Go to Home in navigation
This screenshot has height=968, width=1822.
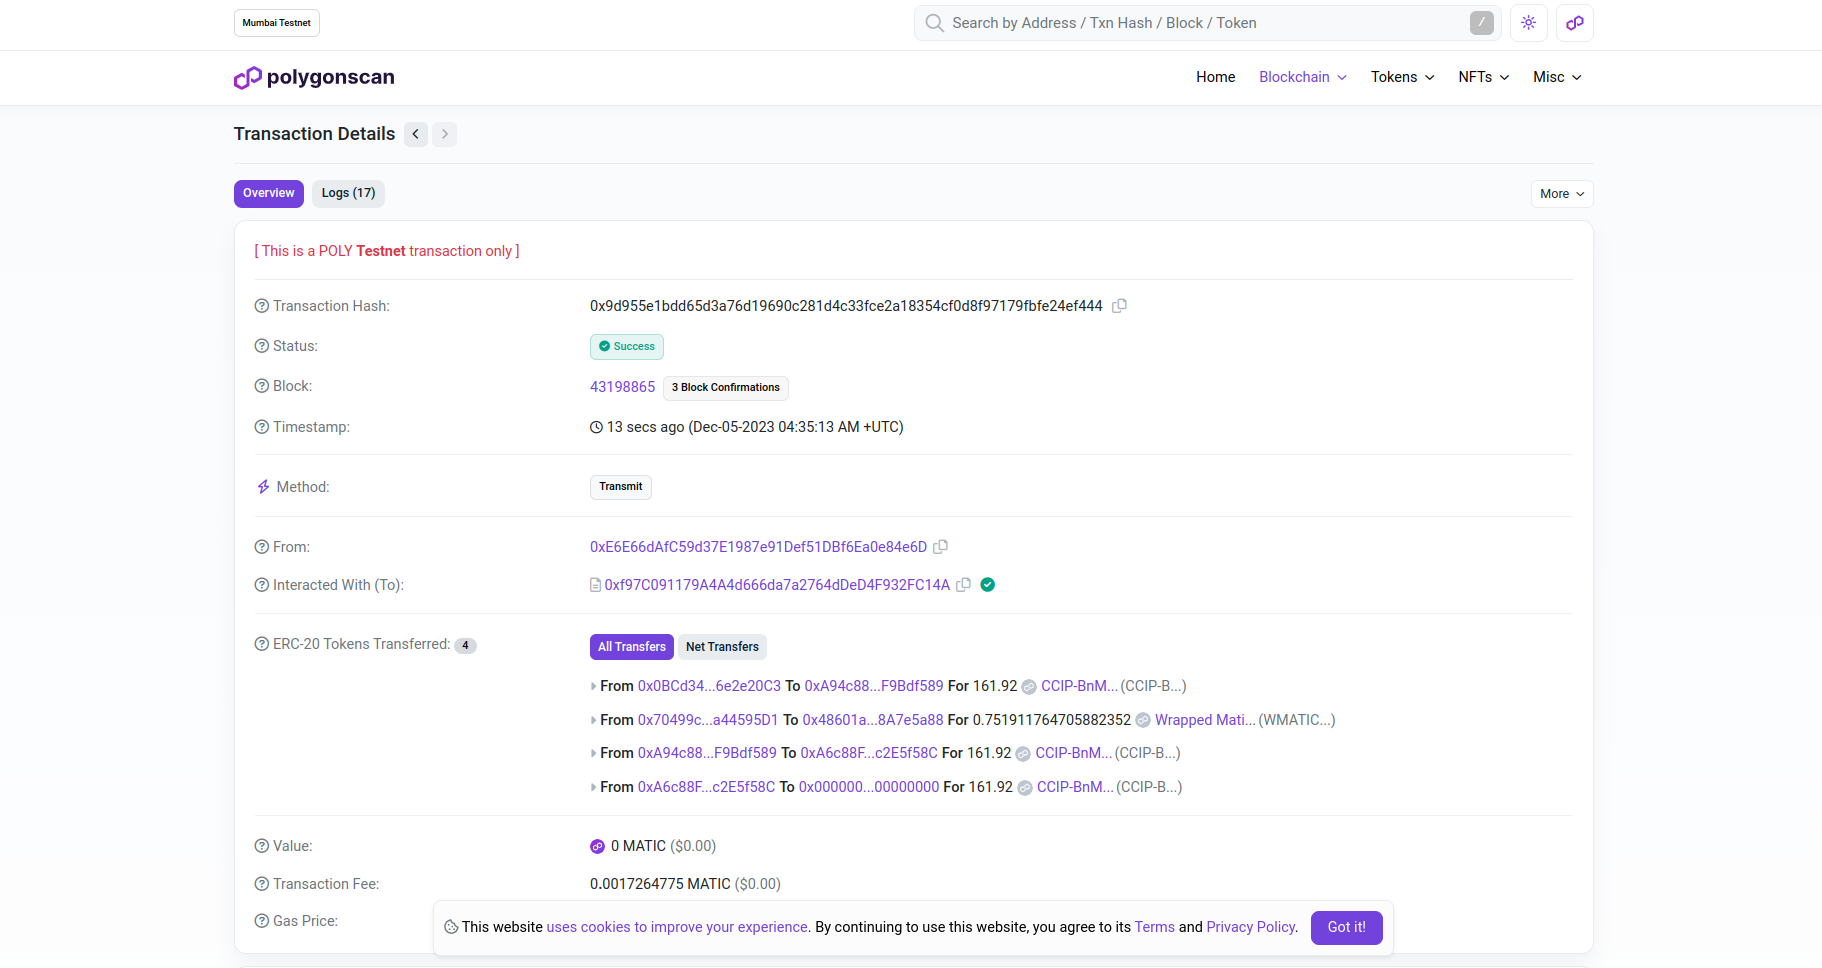1216,77
